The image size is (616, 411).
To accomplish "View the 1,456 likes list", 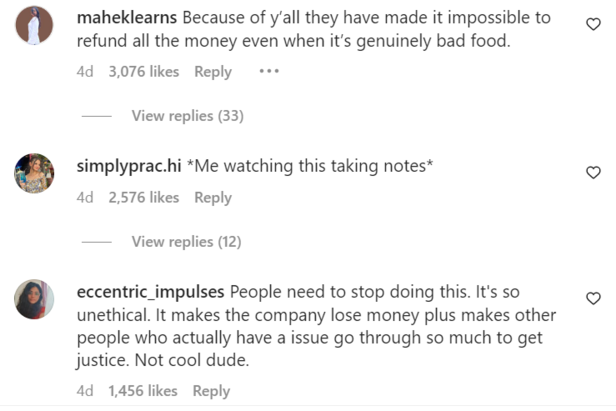I will tap(143, 391).
